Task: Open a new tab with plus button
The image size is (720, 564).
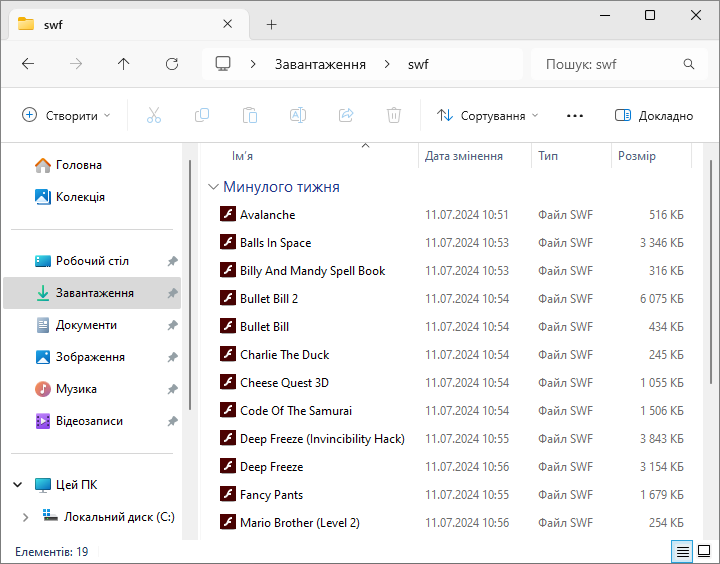Action: [x=271, y=25]
